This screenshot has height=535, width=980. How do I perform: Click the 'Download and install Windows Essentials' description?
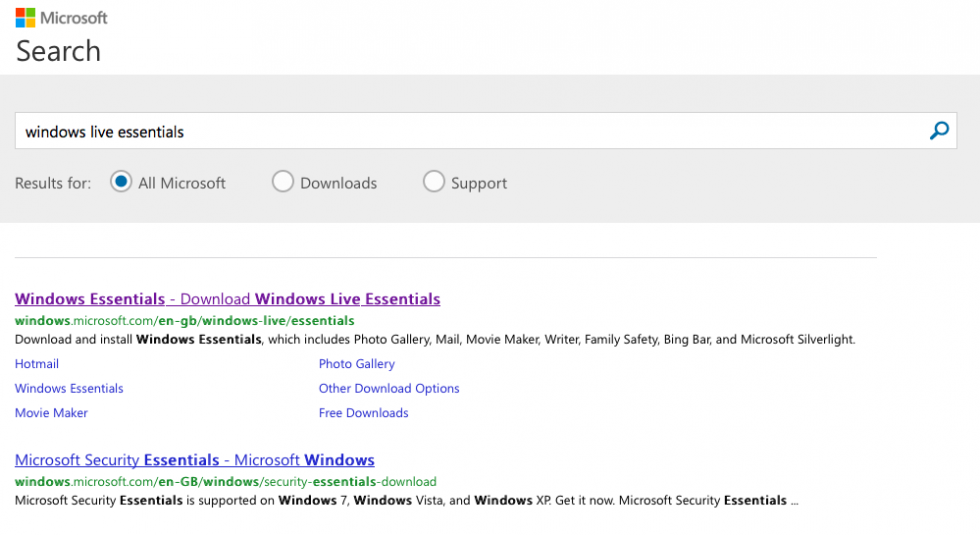point(435,339)
